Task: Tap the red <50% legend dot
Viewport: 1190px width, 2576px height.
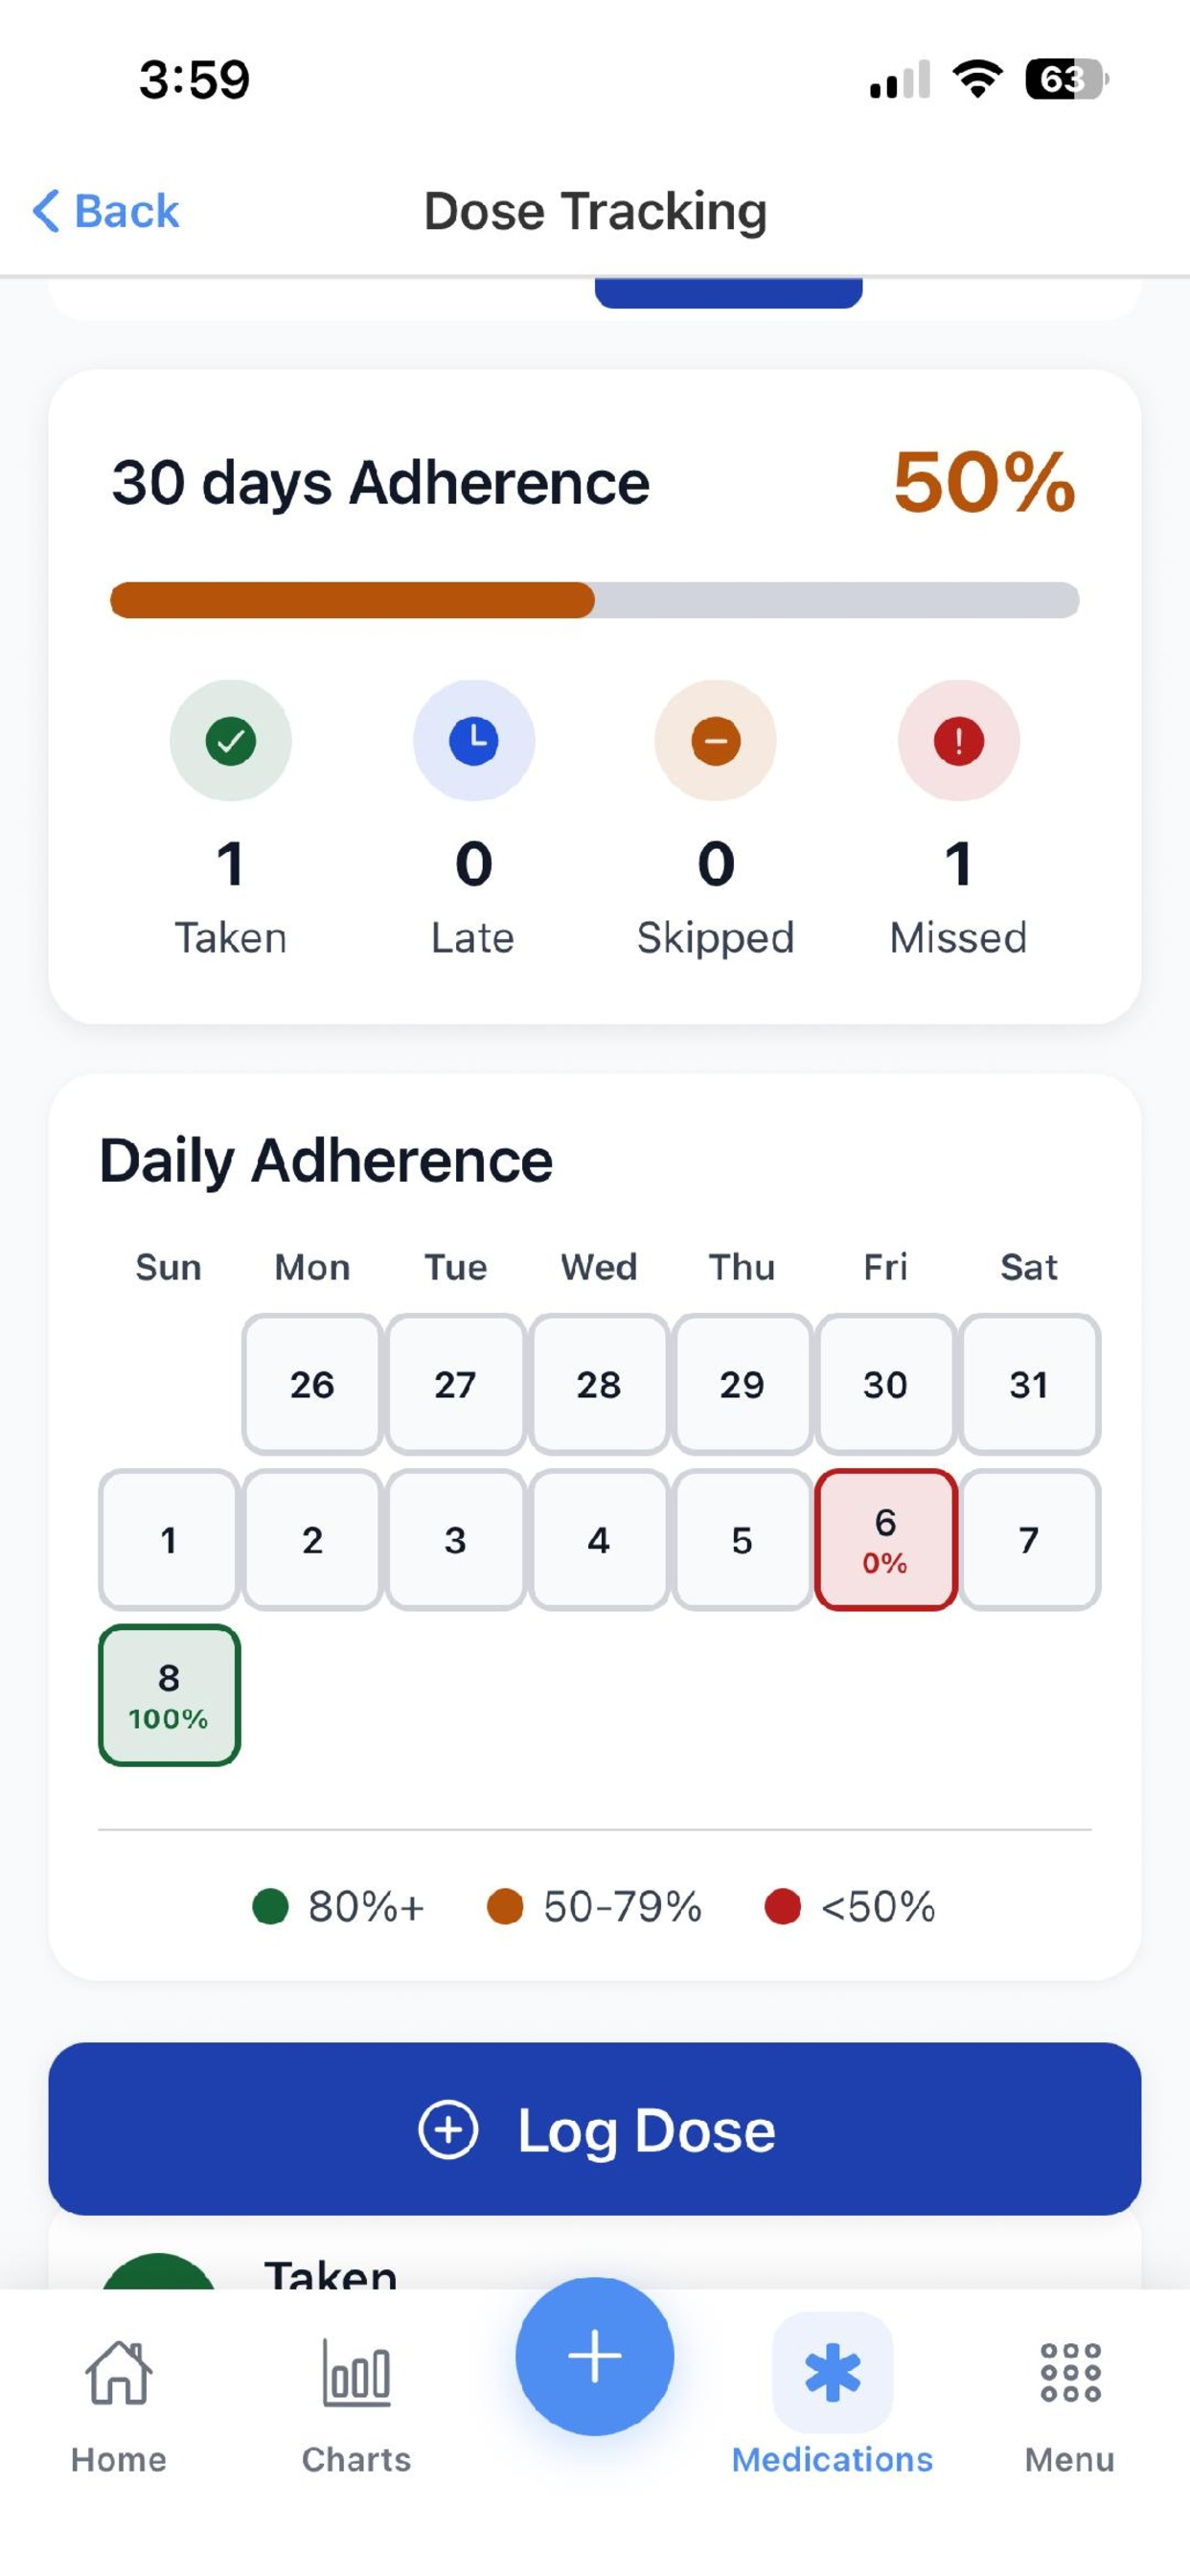Action: point(782,1906)
